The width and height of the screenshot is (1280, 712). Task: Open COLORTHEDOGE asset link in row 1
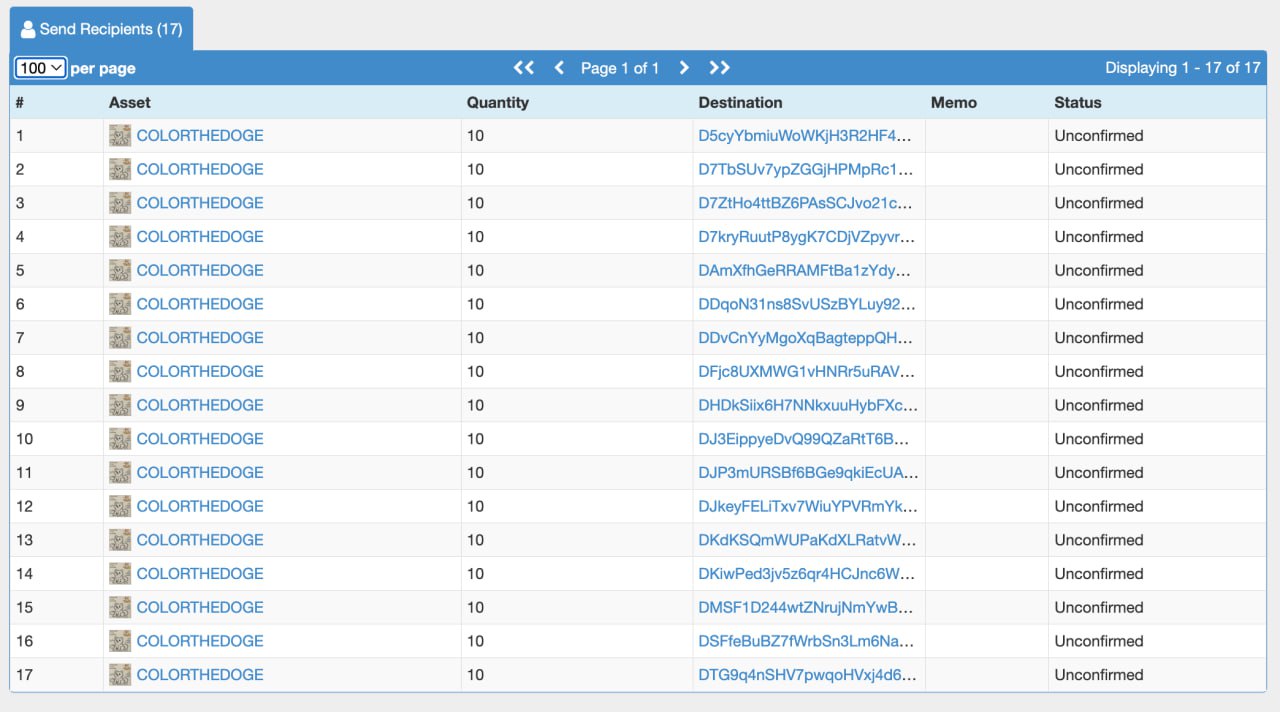click(x=200, y=136)
